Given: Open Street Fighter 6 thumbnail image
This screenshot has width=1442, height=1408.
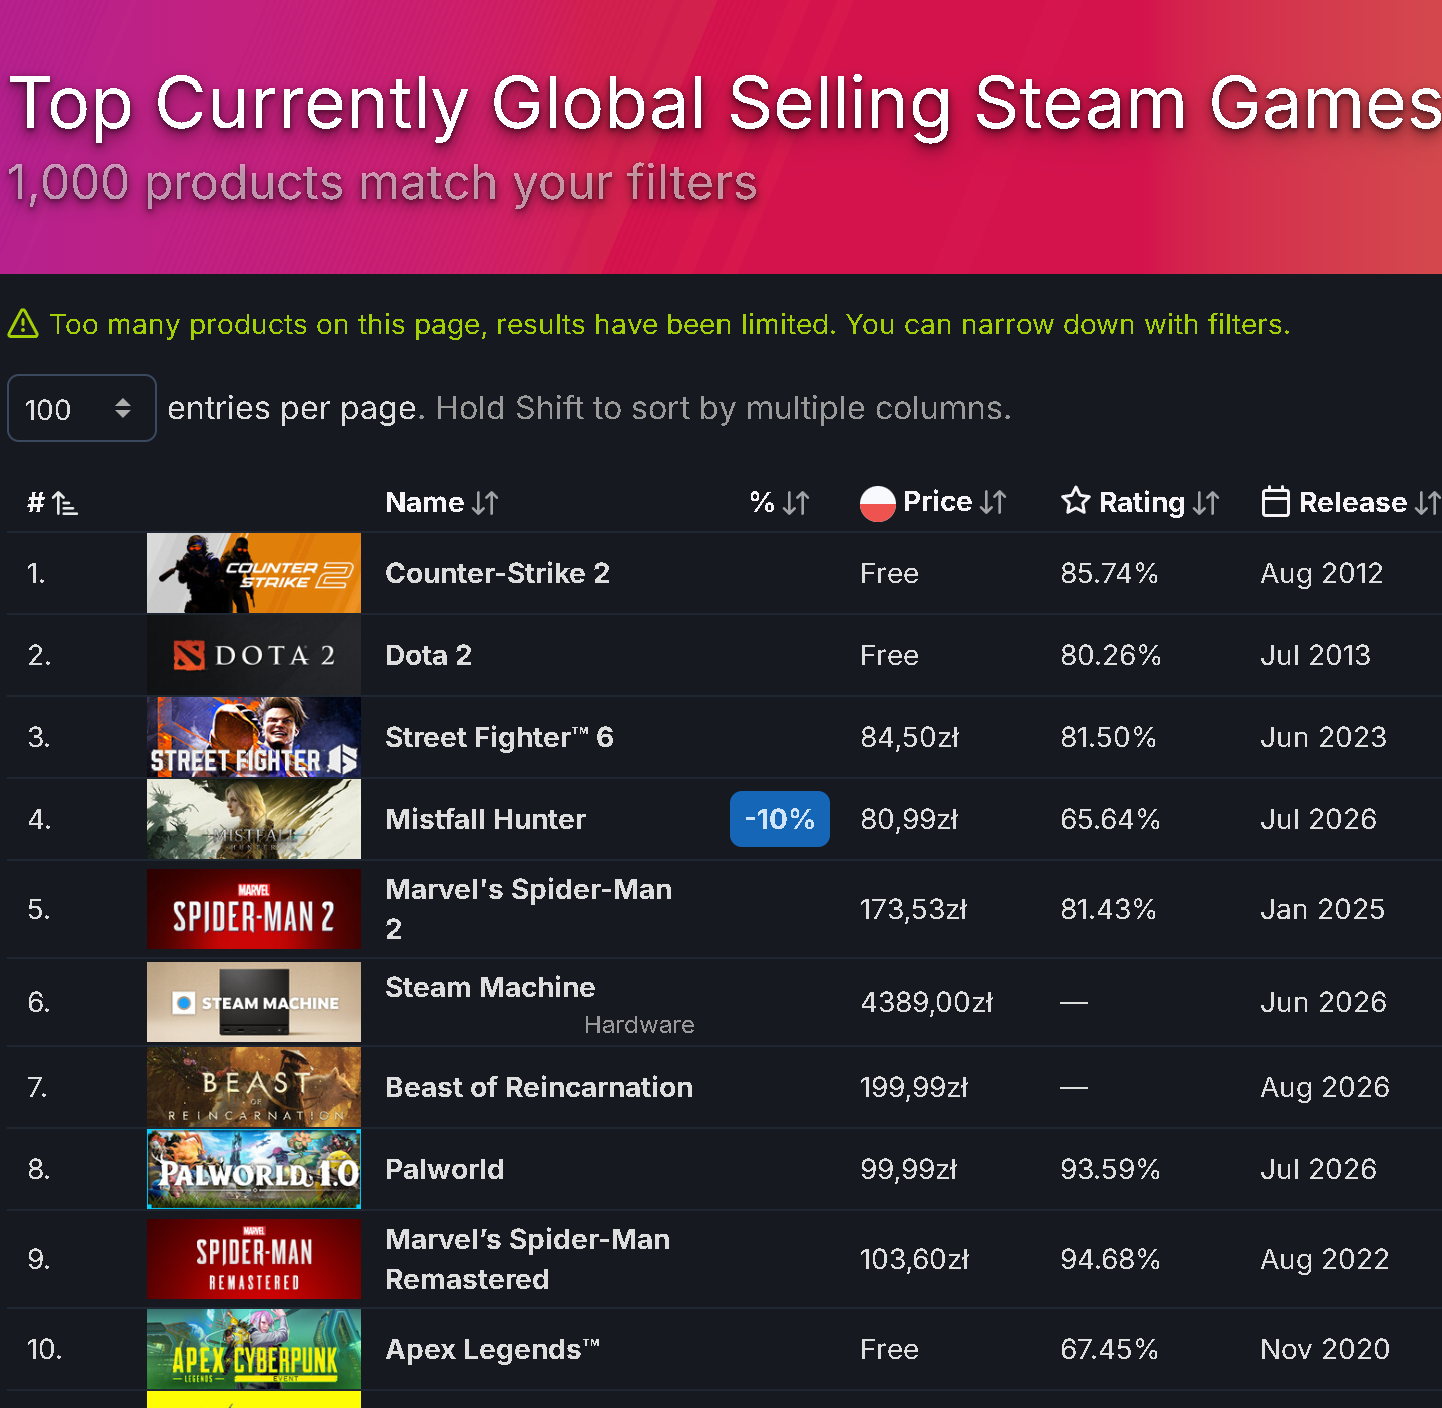Looking at the screenshot, I should point(254,737).
